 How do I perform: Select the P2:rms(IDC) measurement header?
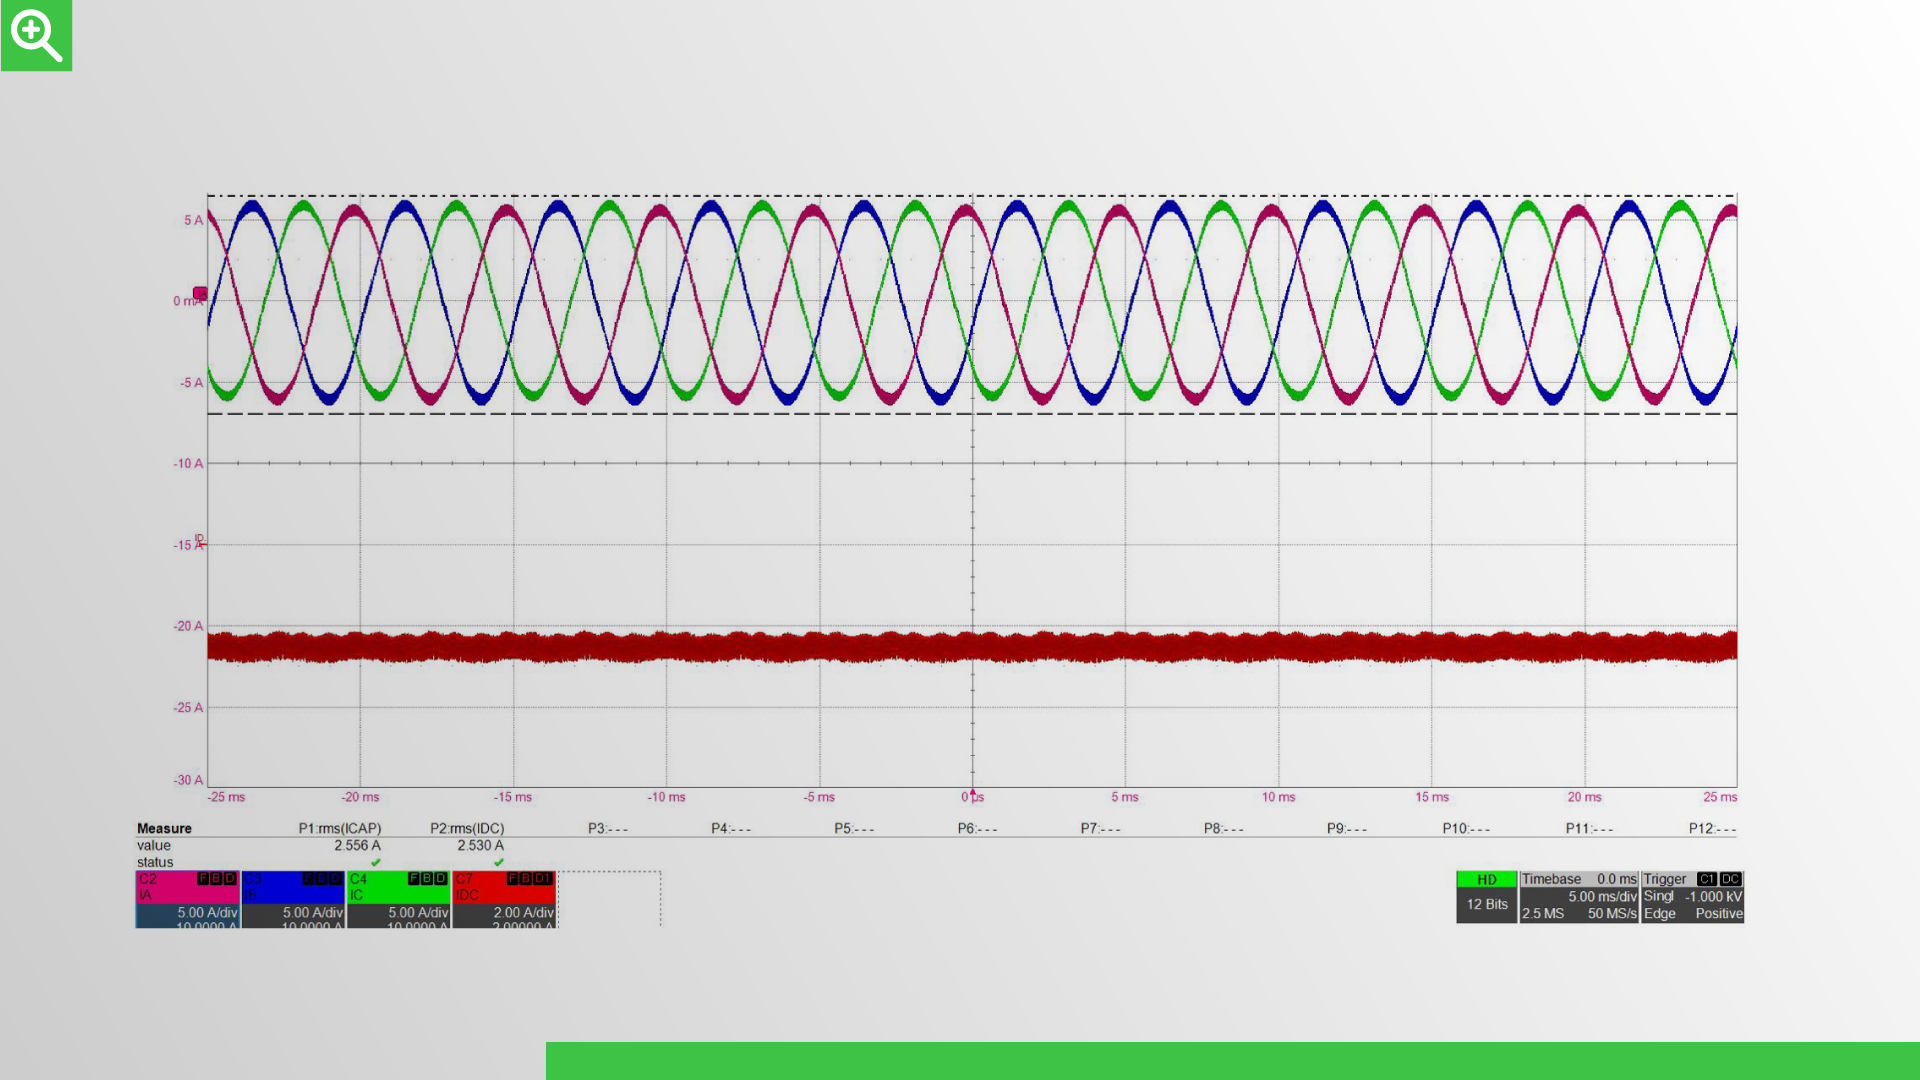coord(467,828)
